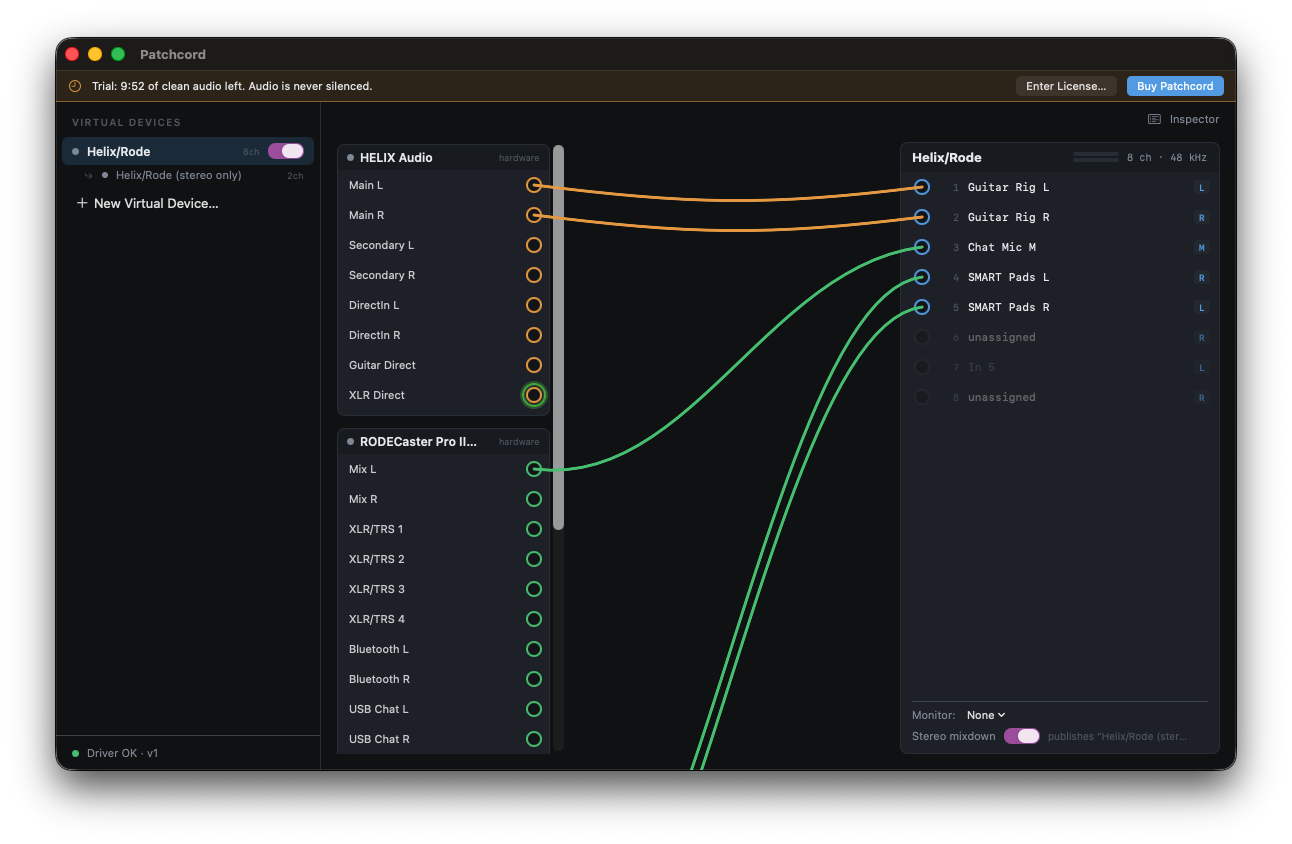Image resolution: width=1292 pixels, height=844 pixels.
Task: Open the Monitor dropdown set to None
Action: [986, 715]
